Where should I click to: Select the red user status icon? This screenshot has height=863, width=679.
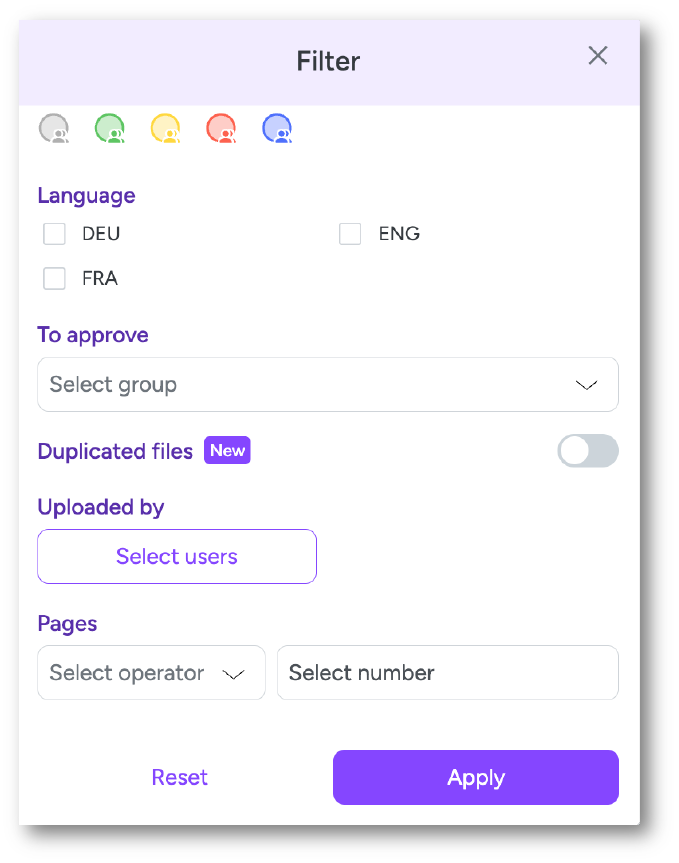point(221,128)
